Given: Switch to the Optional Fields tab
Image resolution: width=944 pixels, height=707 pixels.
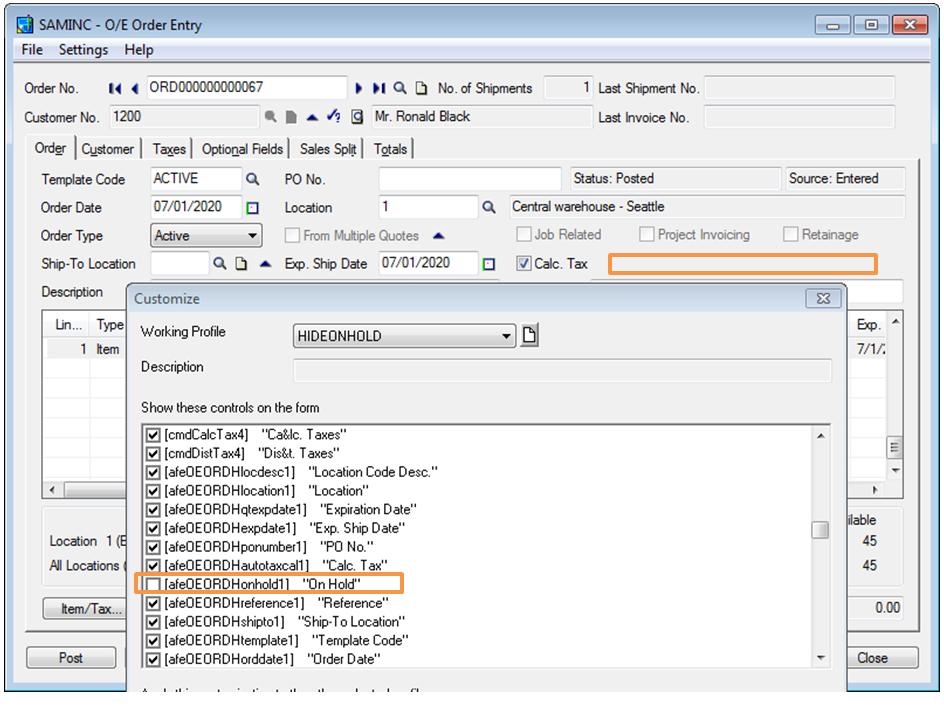Looking at the screenshot, I should pyautogui.click(x=242, y=149).
